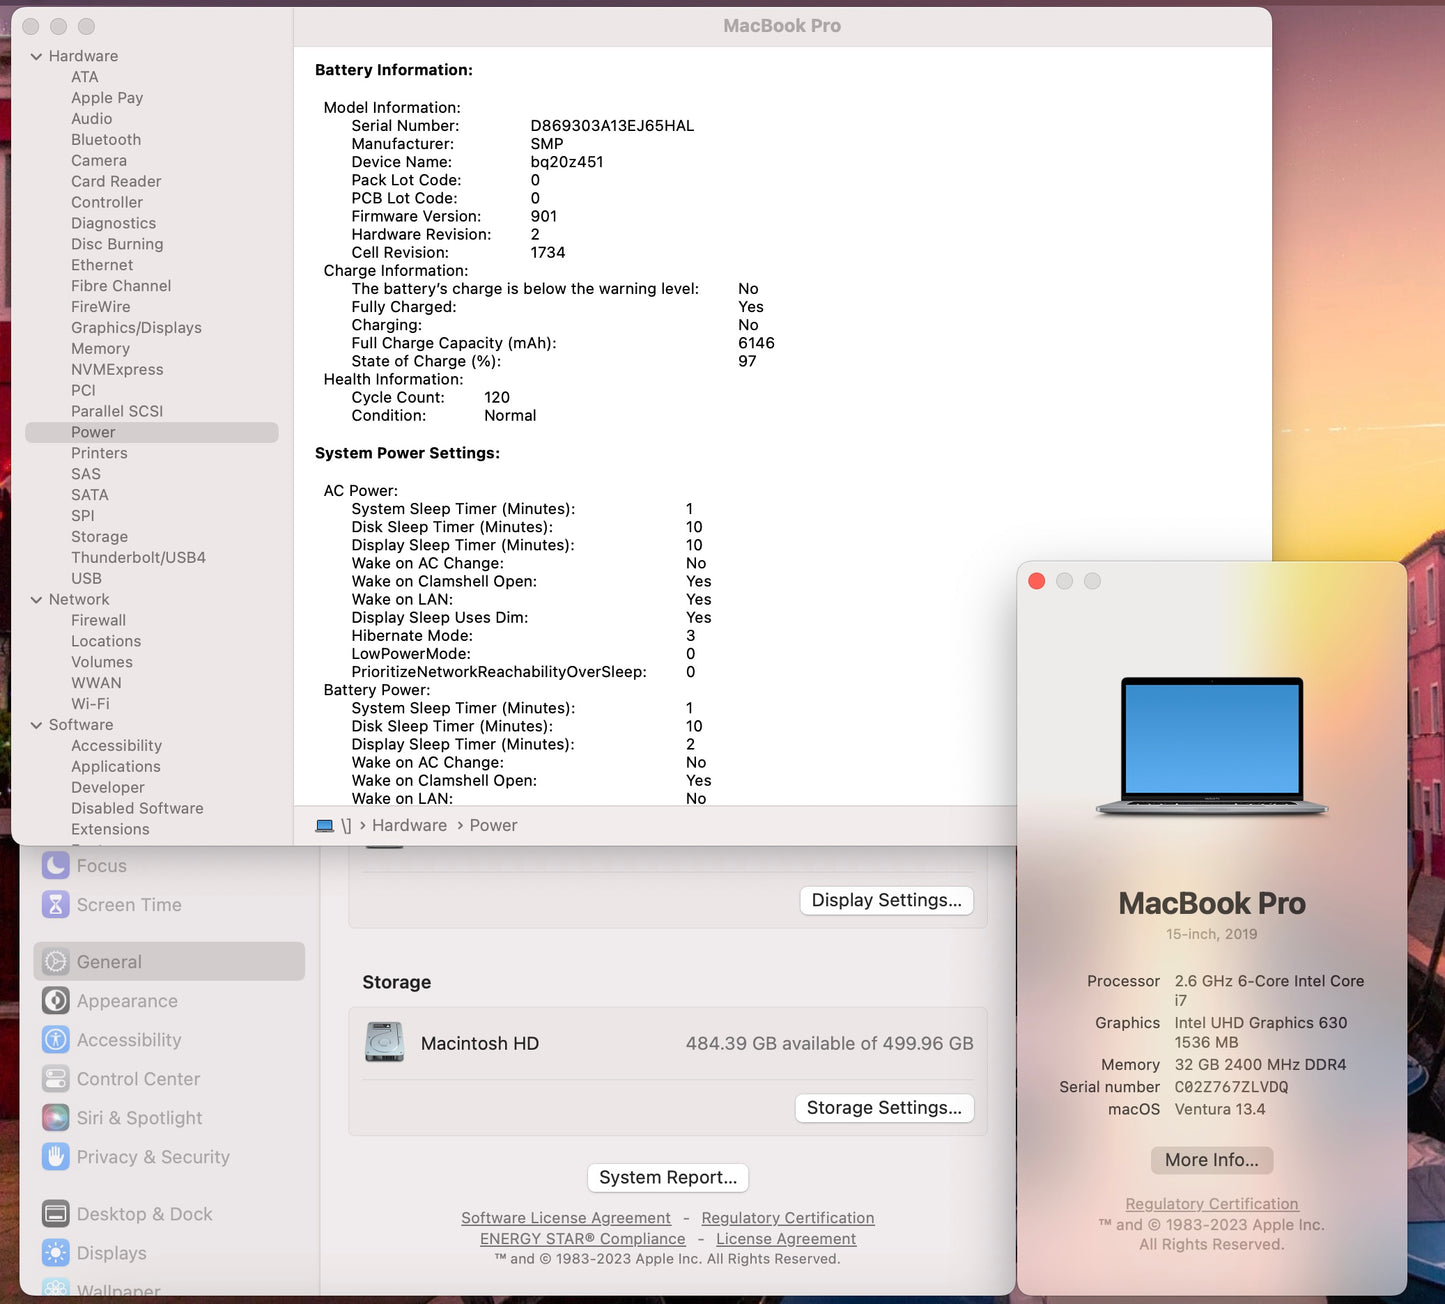
Task: Open Desktop & Dock settings
Action: click(x=144, y=1214)
